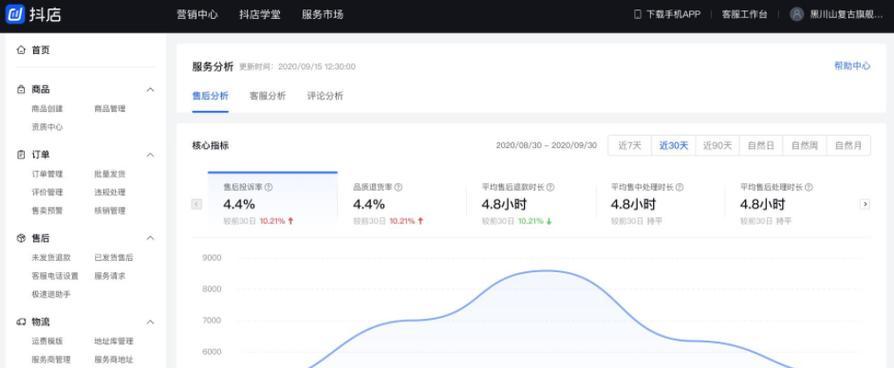
Task: Collapse the 订单 sidebar section
Action: [x=151, y=155]
